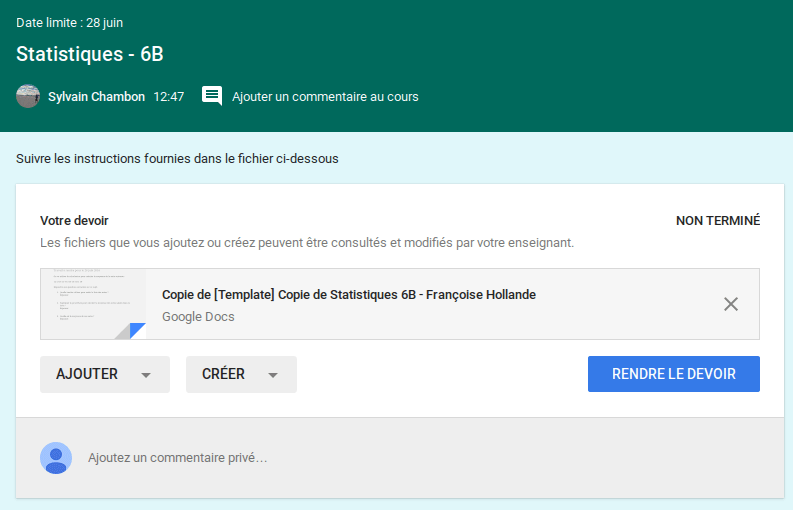Remove the attached file with the X icon
The height and width of the screenshot is (510, 793).
pos(731,304)
